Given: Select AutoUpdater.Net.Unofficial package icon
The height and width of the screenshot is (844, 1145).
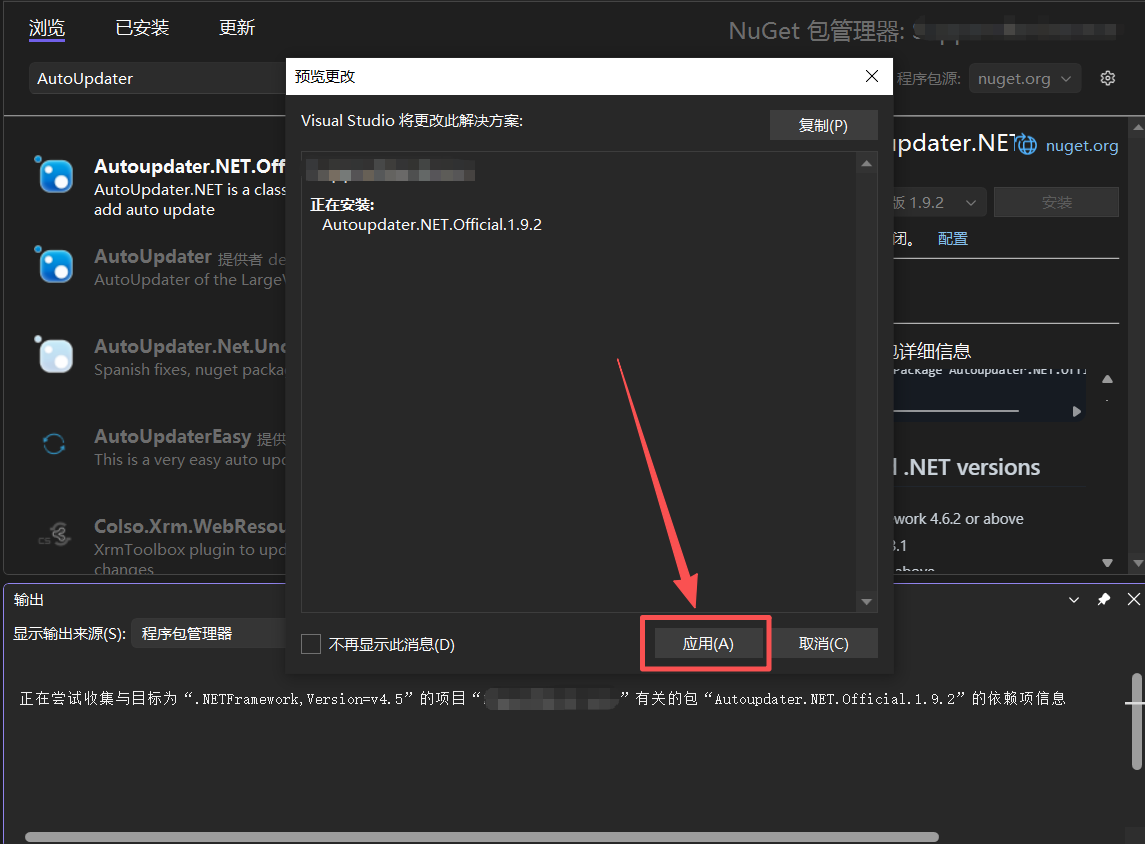Looking at the screenshot, I should tap(55, 355).
